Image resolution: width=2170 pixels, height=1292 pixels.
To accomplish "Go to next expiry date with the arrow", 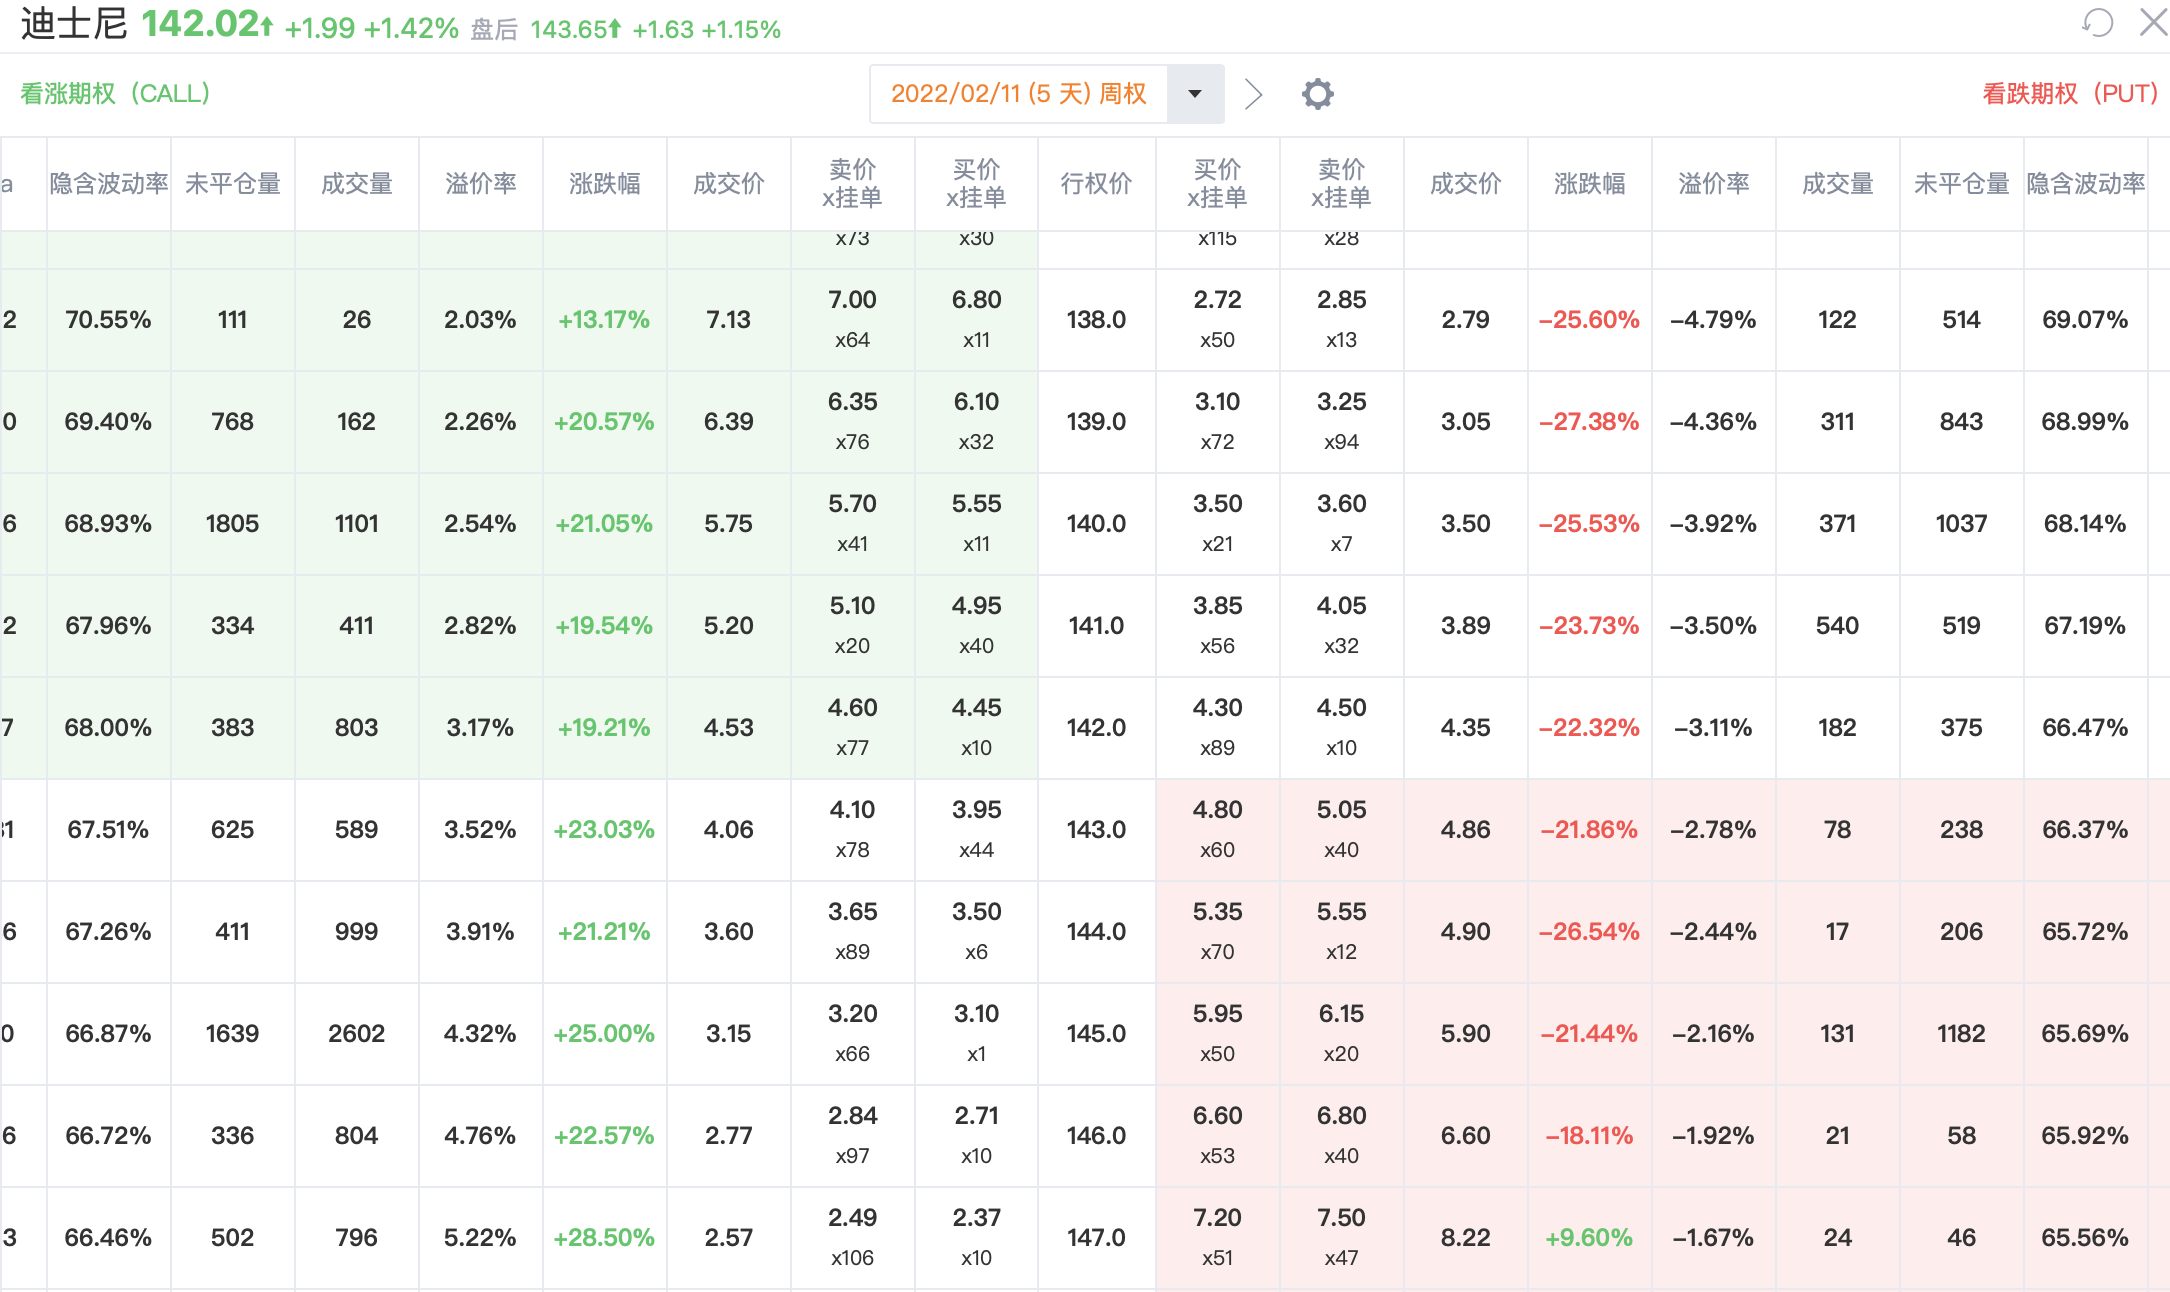I will pyautogui.click(x=1253, y=94).
